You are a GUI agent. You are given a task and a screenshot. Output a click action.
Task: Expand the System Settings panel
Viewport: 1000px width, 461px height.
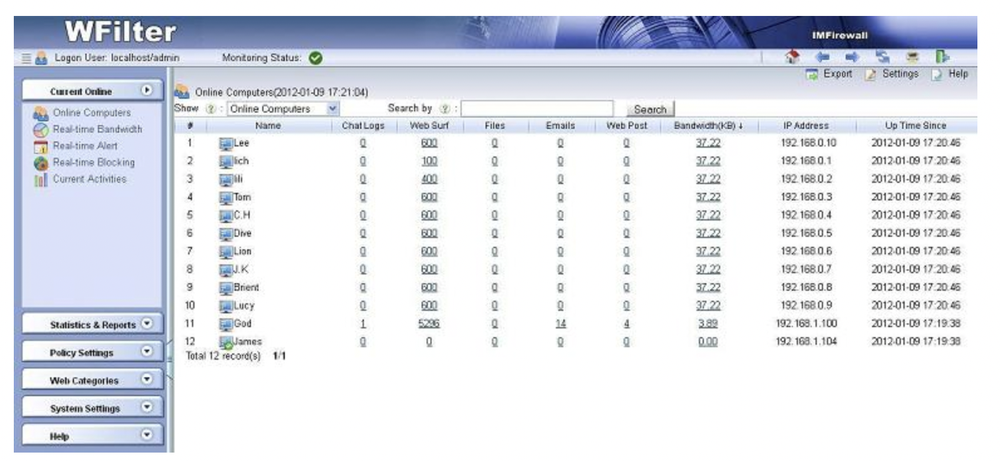coord(147,407)
